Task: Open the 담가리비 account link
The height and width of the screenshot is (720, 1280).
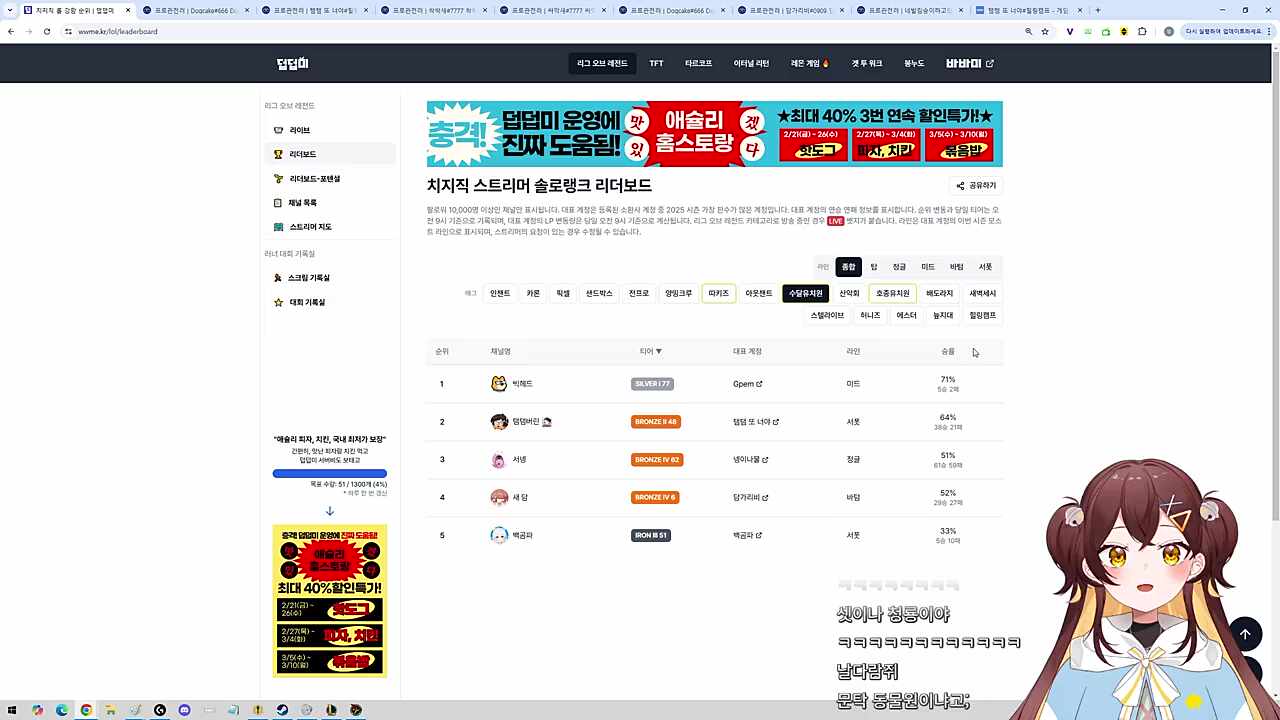Action: coord(751,498)
